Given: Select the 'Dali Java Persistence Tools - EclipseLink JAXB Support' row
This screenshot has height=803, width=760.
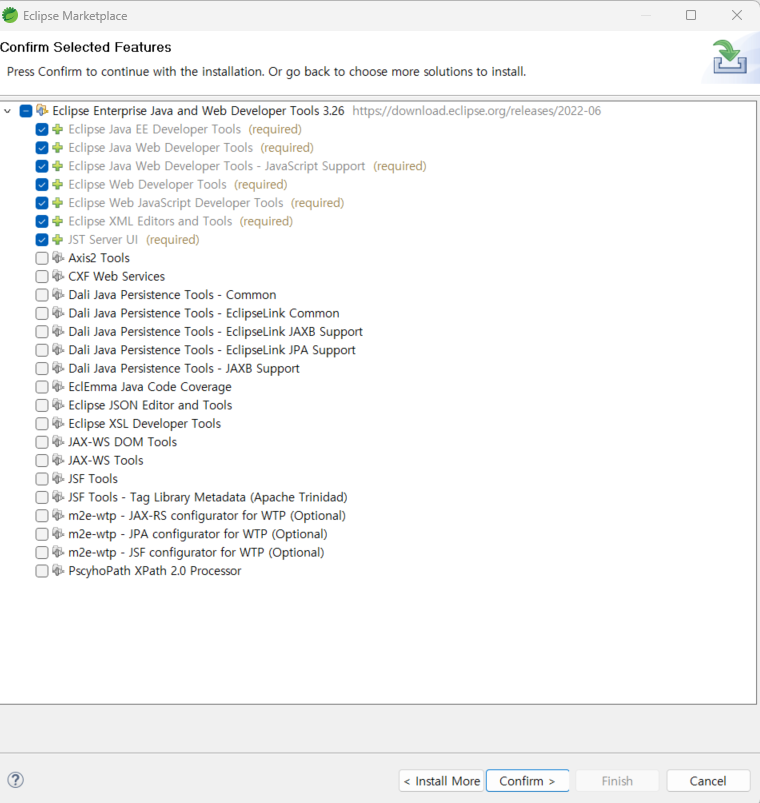Looking at the screenshot, I should point(216,331).
